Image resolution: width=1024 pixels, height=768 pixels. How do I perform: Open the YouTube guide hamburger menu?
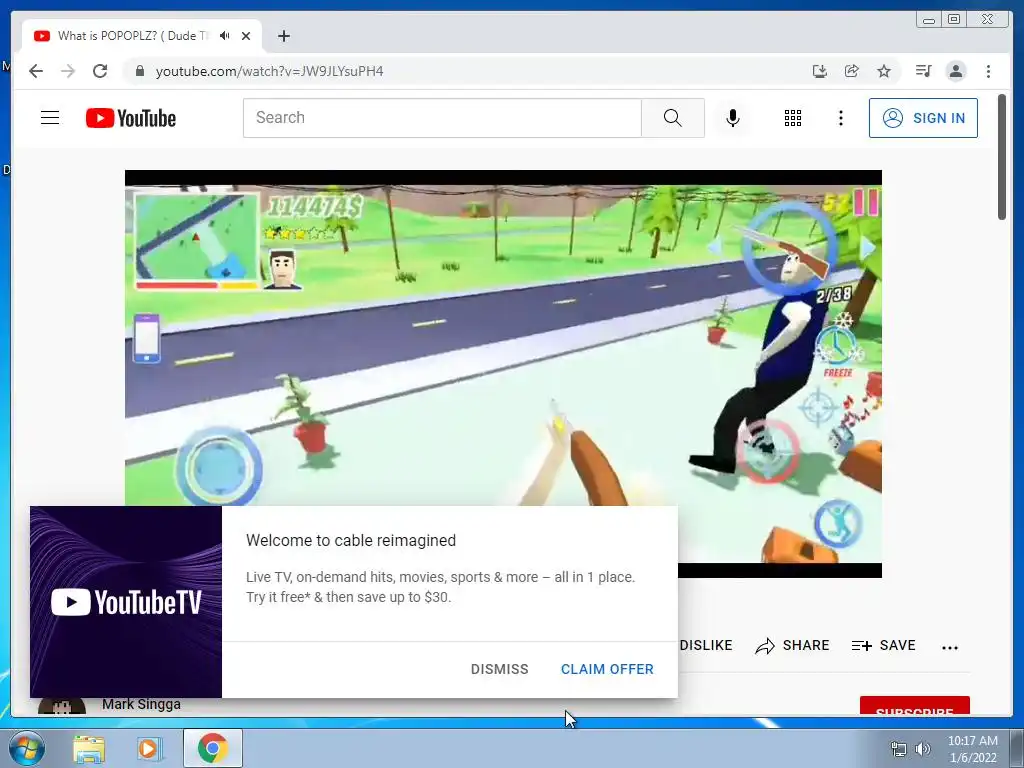pyautogui.click(x=50, y=118)
